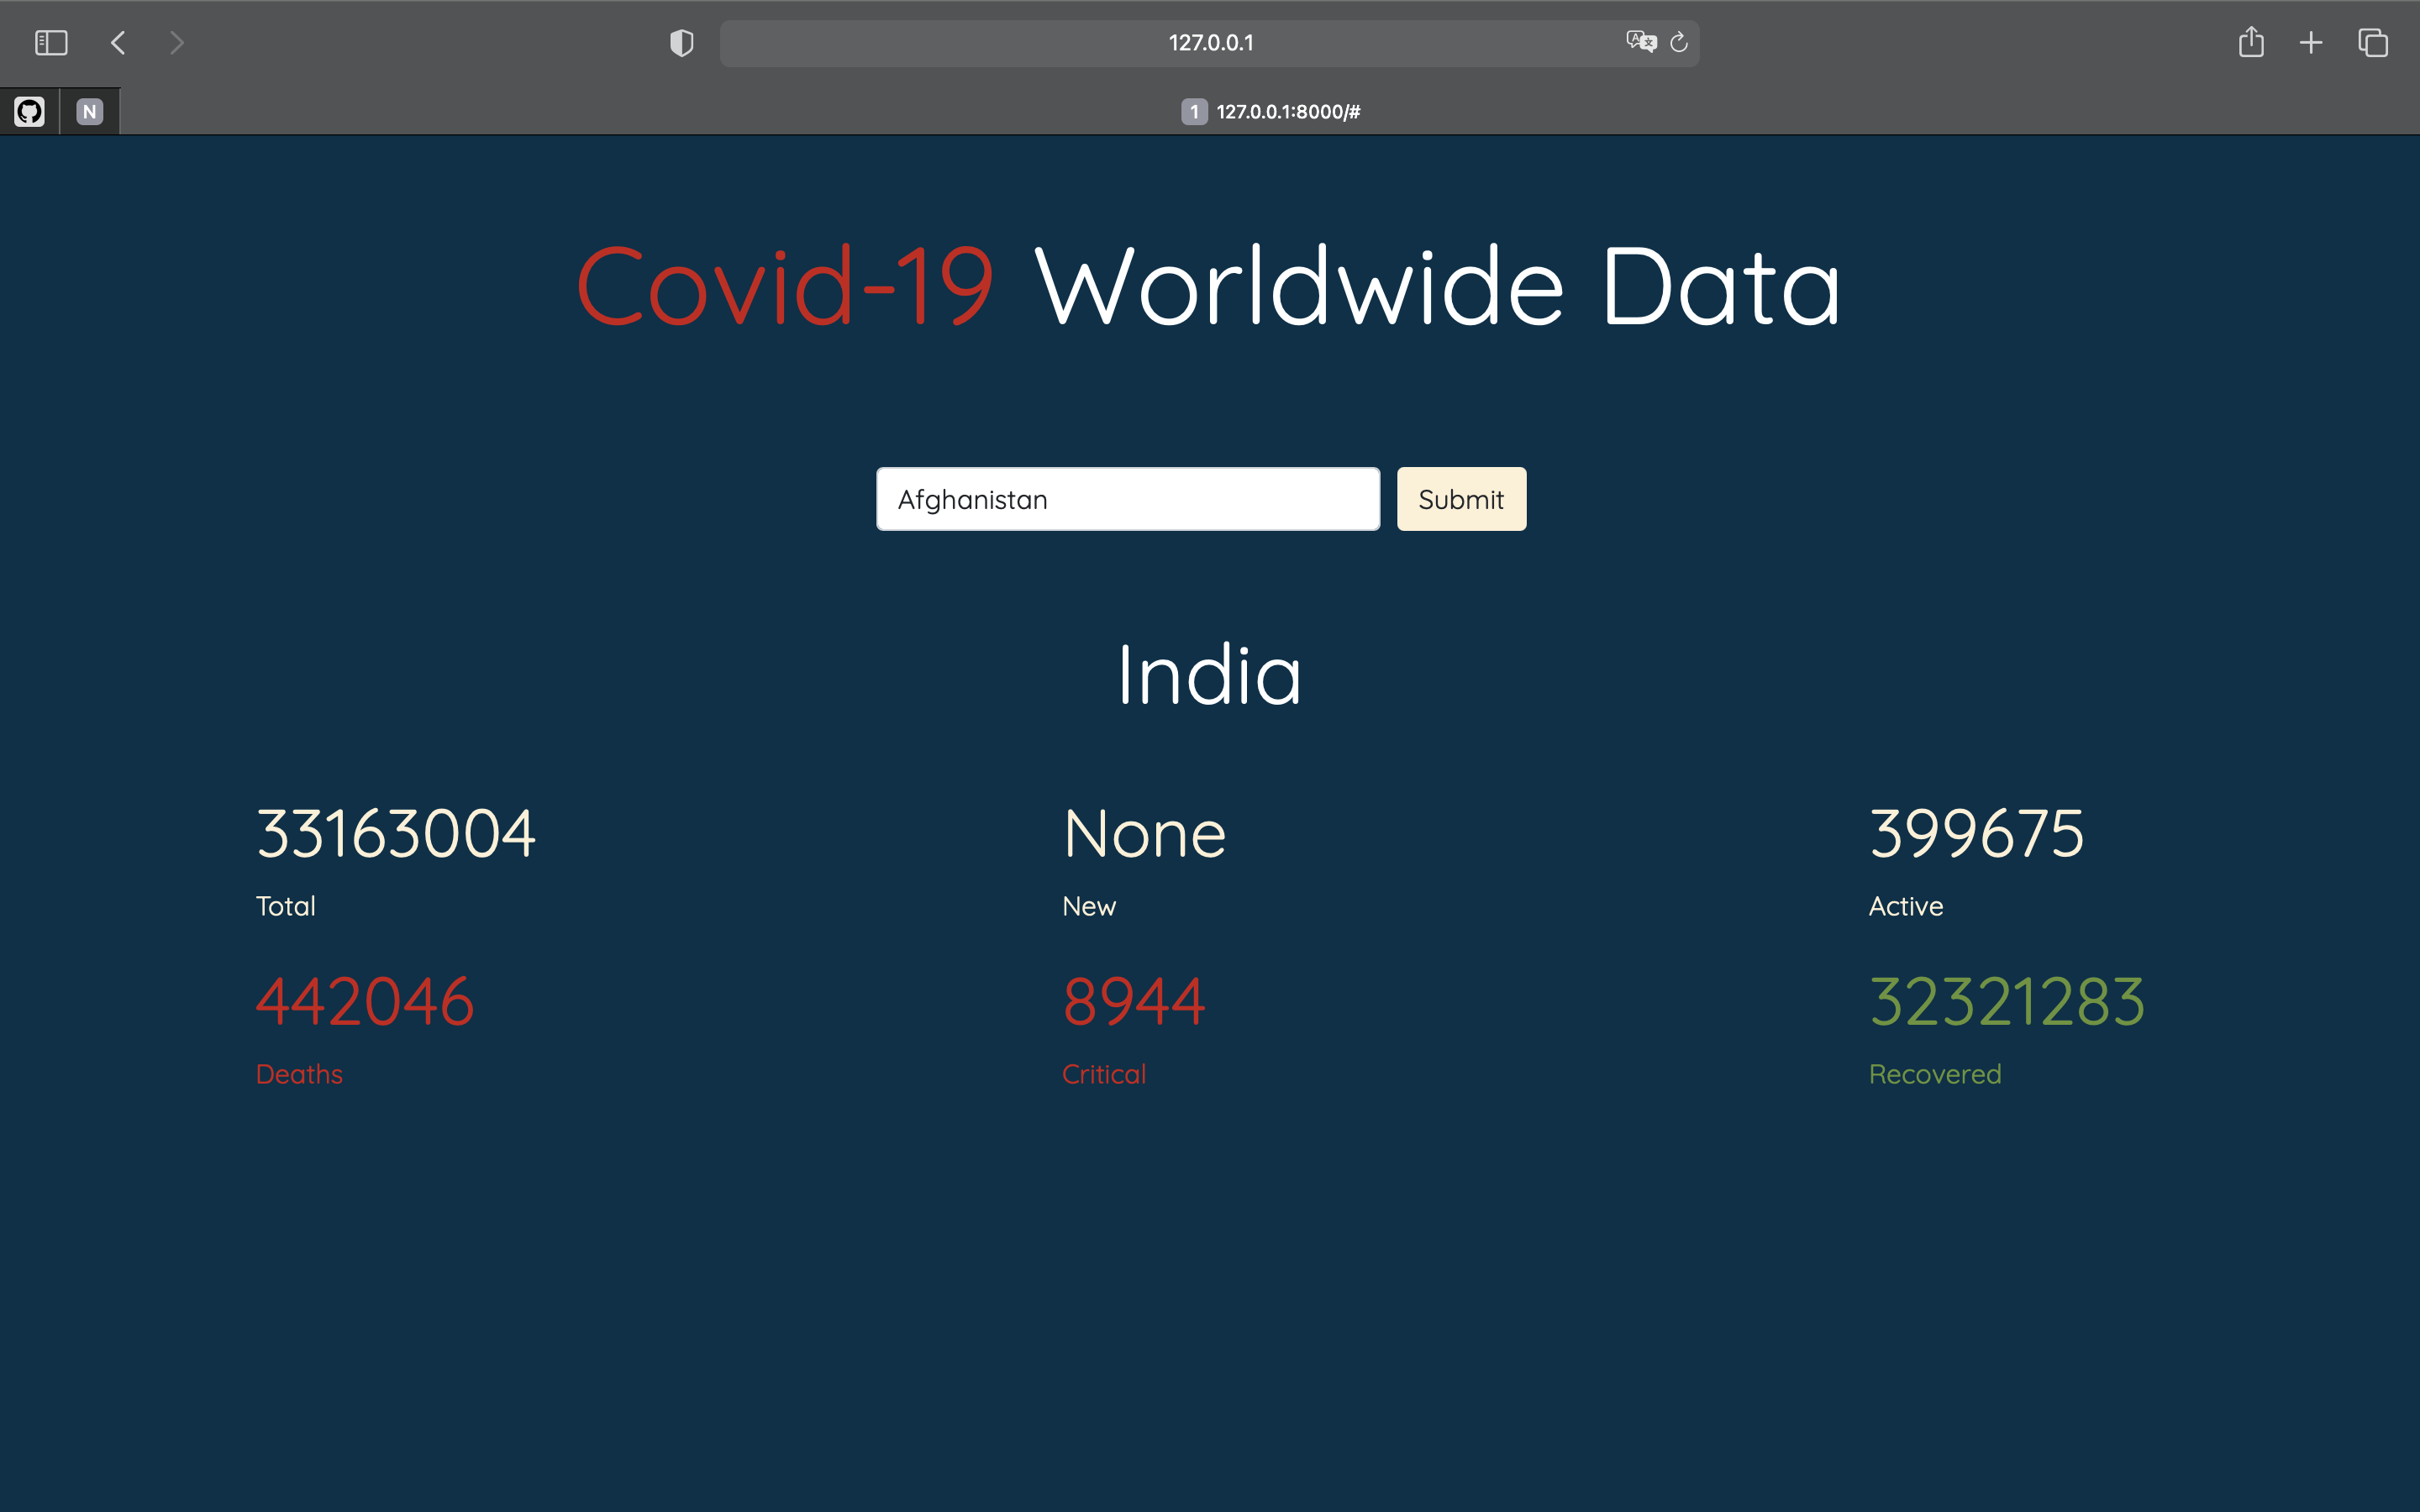Open a new browser tab

pos(2311,42)
